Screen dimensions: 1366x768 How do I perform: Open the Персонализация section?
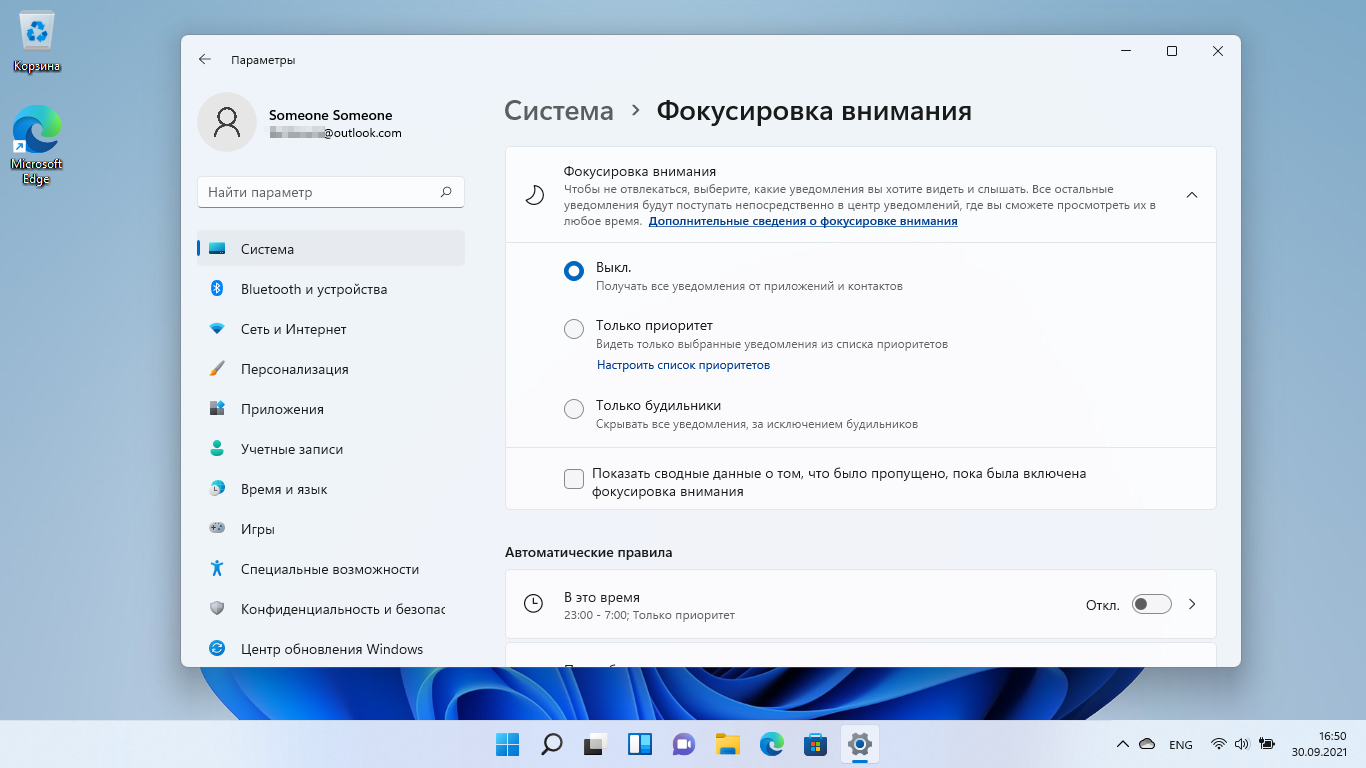[331, 369]
